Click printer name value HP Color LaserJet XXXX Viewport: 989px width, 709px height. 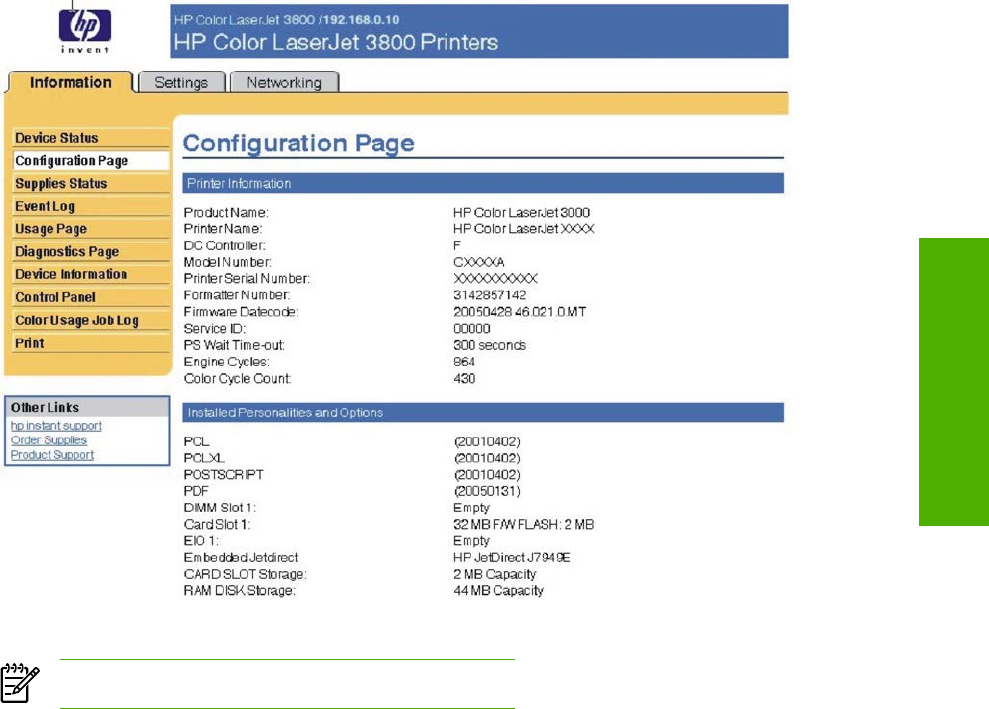pyautogui.click(x=524, y=229)
